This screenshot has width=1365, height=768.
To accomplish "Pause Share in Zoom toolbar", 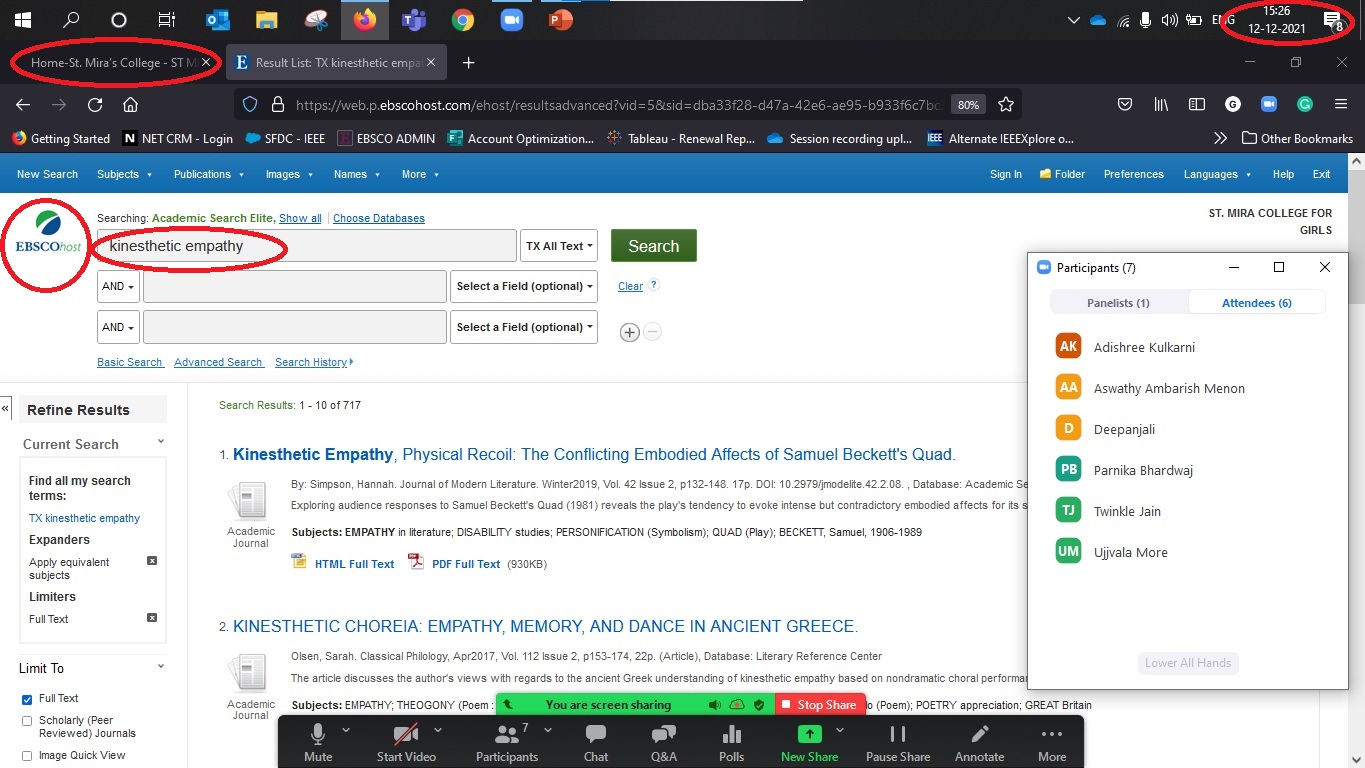I will (x=897, y=736).
